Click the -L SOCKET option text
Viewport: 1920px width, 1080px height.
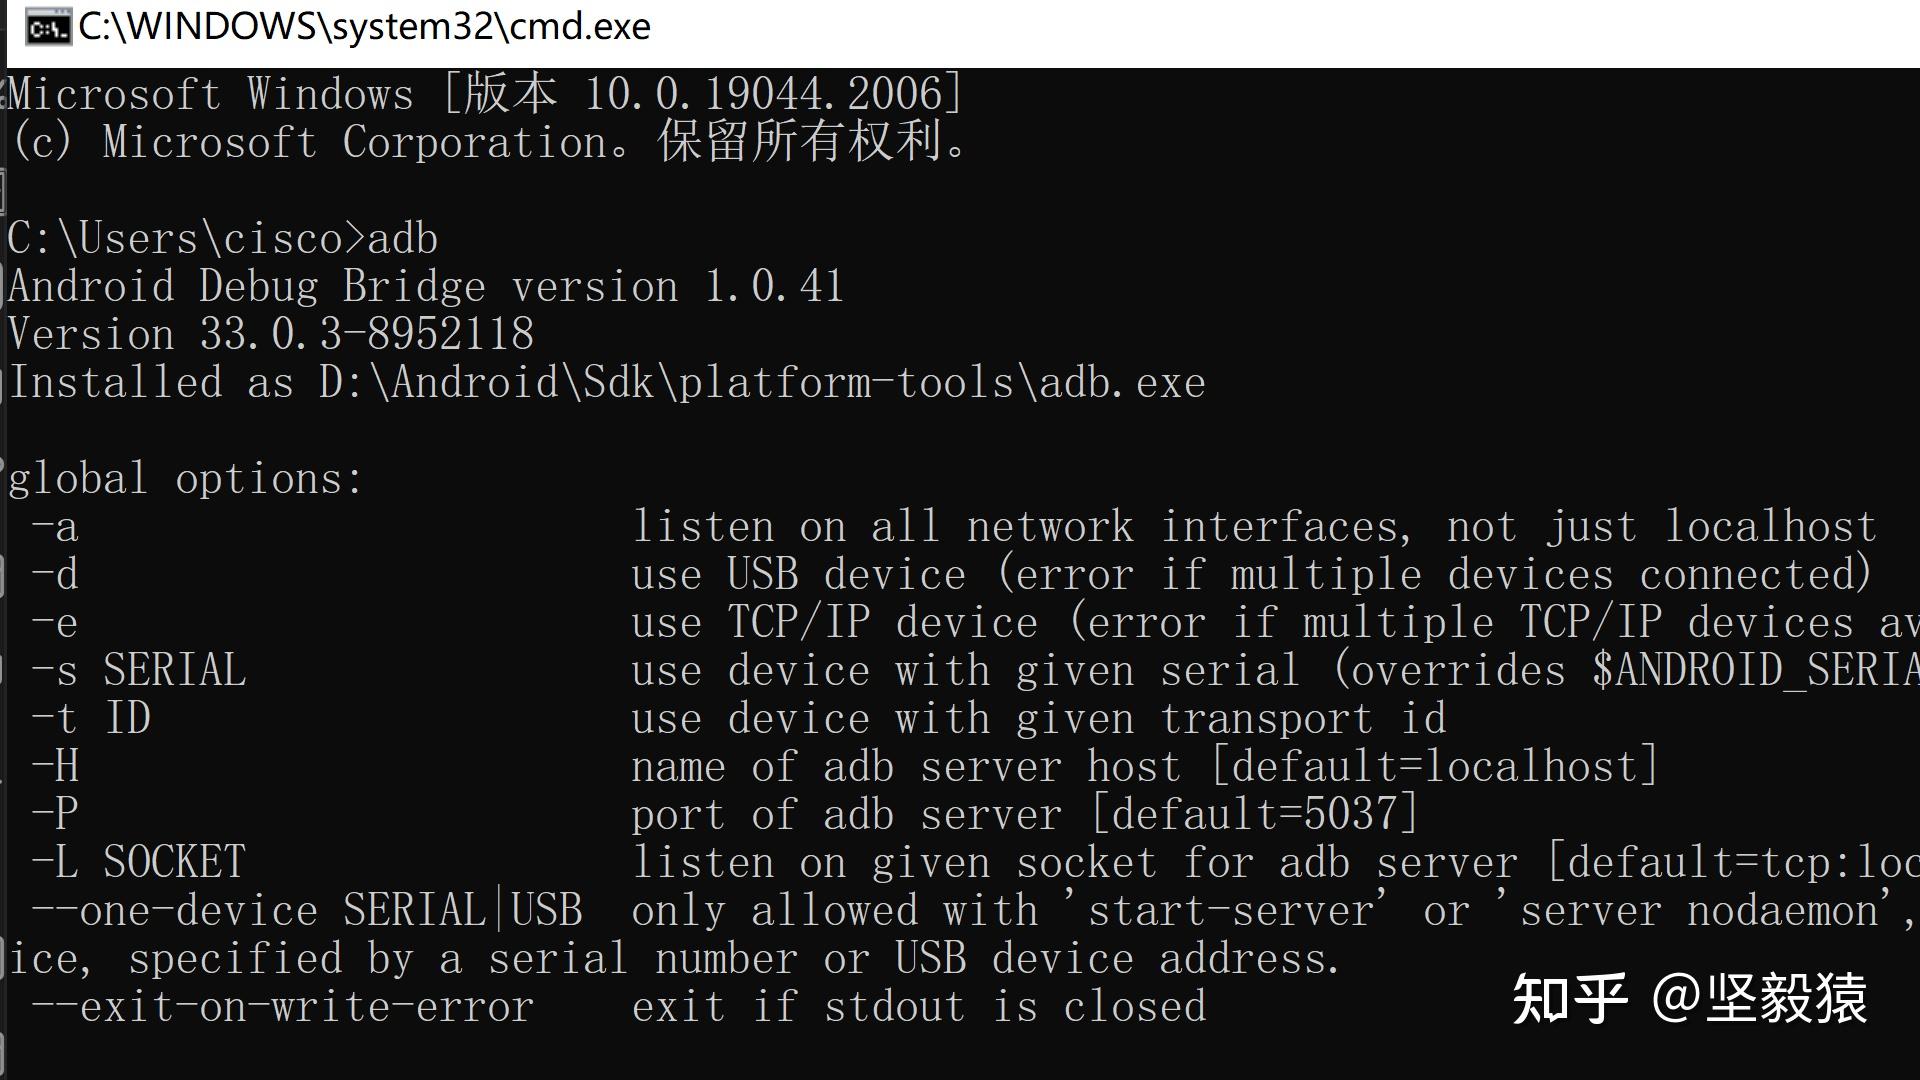click(x=138, y=862)
